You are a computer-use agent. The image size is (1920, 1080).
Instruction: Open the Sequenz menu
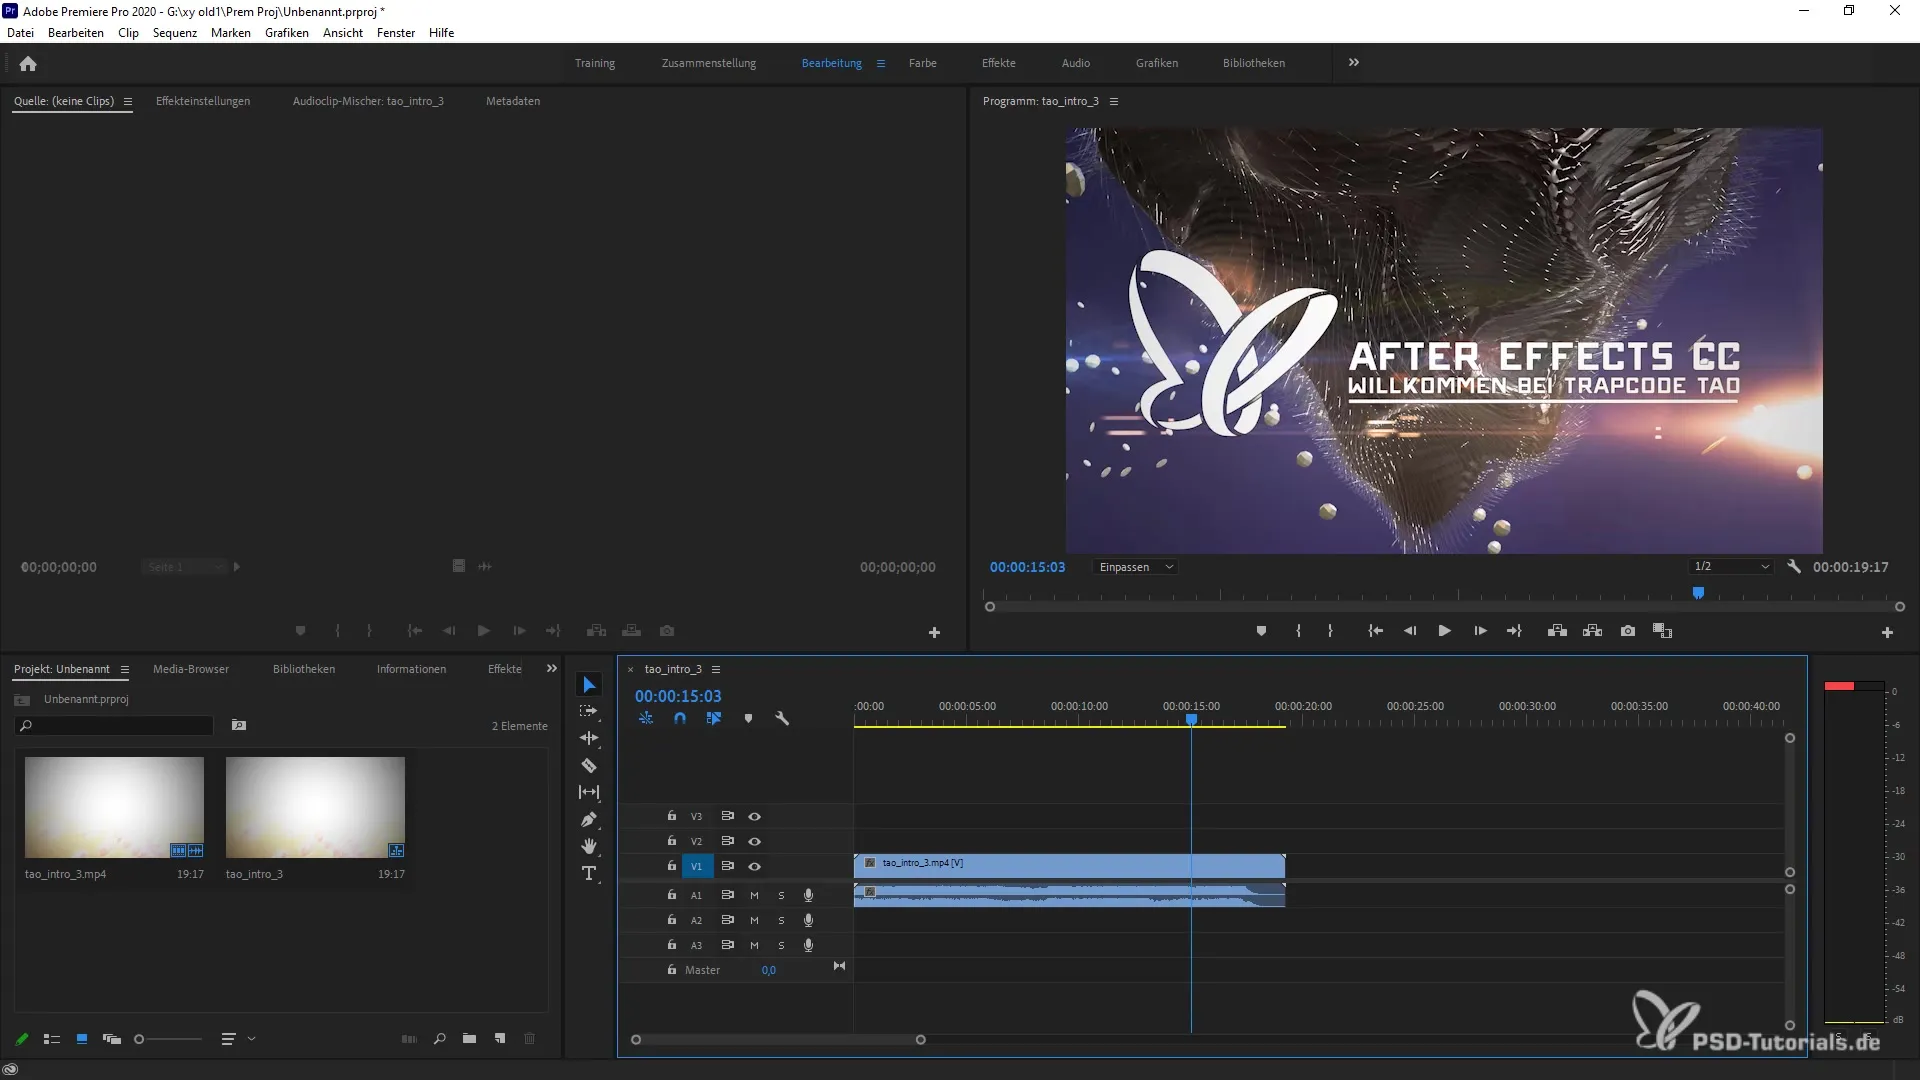(174, 33)
